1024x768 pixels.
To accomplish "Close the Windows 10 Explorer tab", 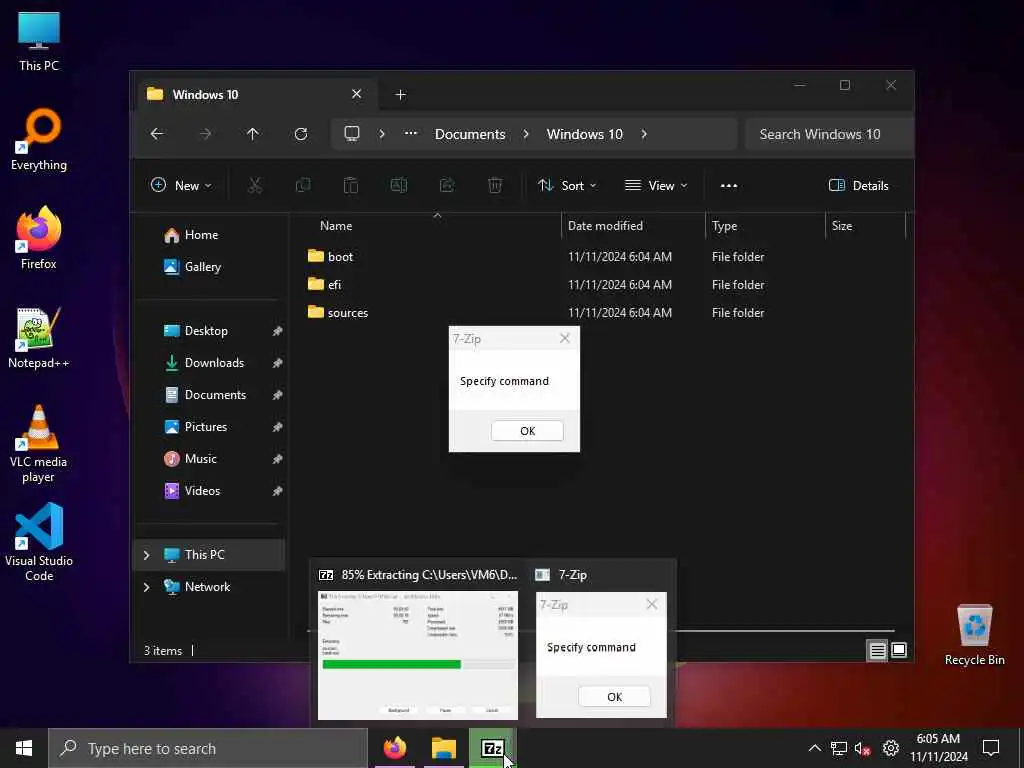I will (357, 94).
